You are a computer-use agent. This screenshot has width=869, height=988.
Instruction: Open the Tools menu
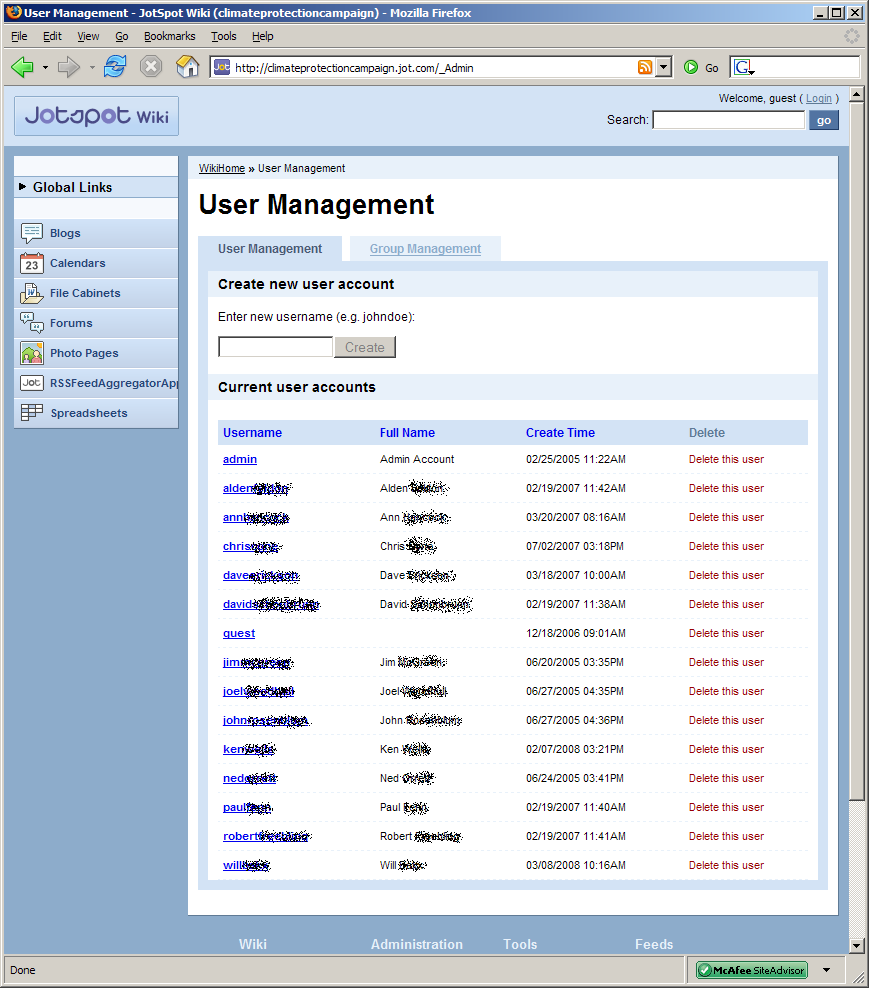click(224, 36)
